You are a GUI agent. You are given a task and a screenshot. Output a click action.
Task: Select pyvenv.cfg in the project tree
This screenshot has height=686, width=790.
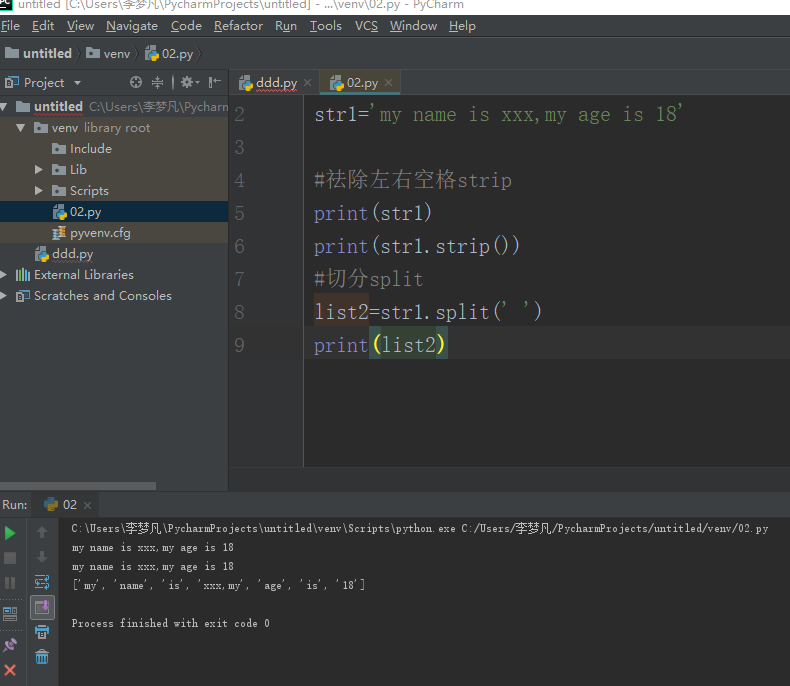tap(100, 233)
